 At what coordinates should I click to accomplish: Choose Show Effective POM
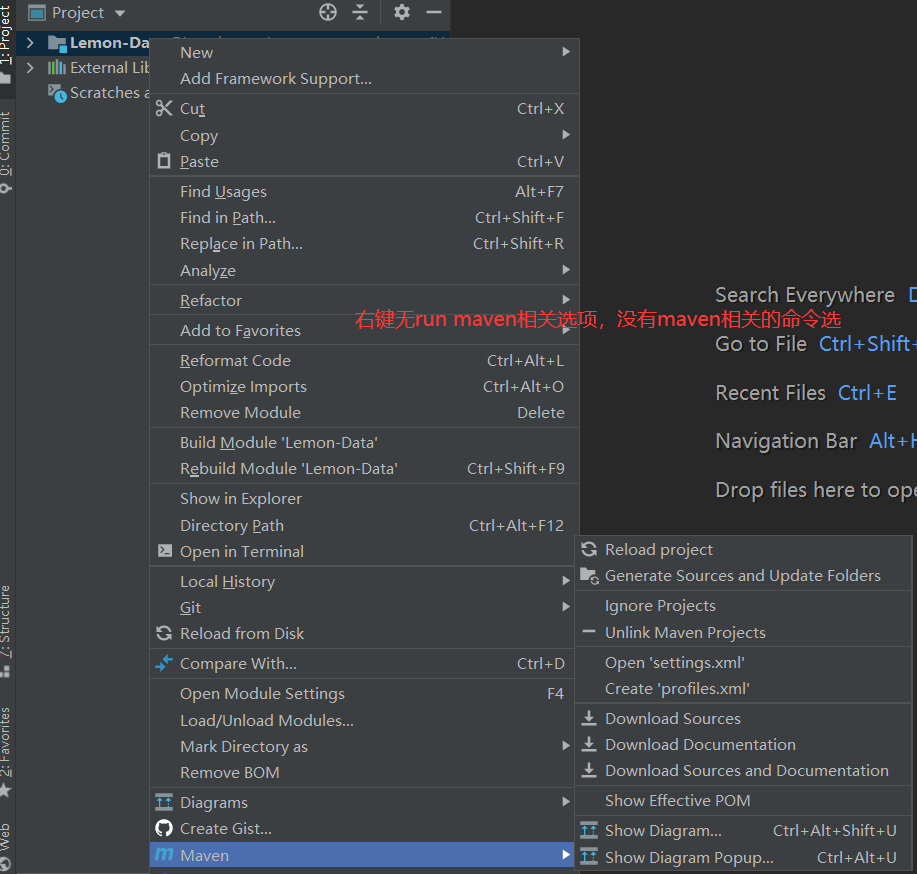(677, 800)
